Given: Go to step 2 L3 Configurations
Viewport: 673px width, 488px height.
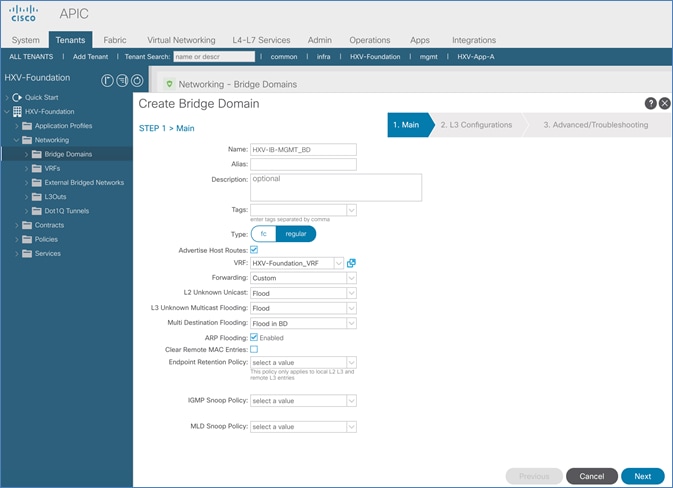Looking at the screenshot, I should (476, 125).
